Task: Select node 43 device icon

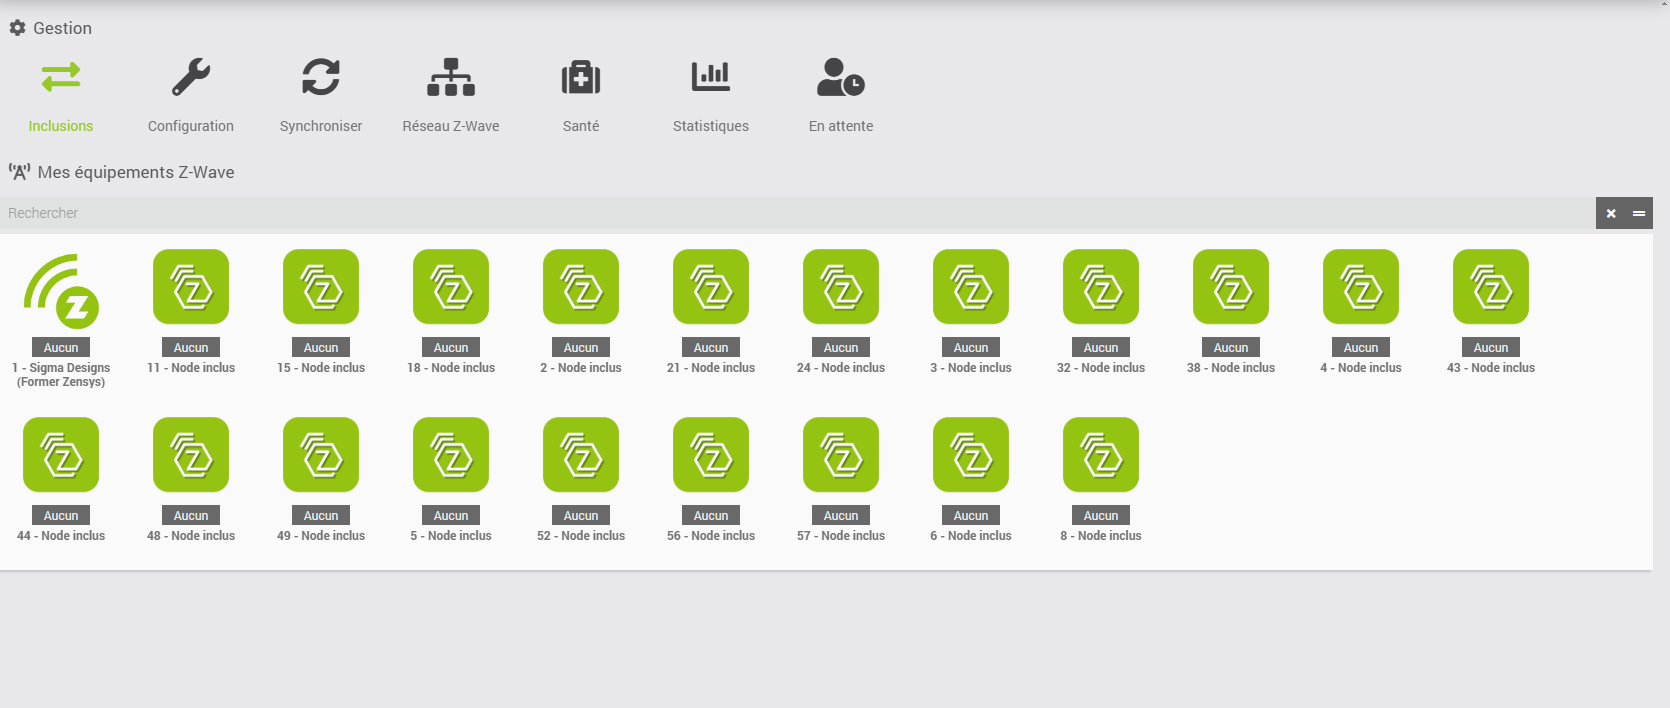Action: pos(1491,287)
